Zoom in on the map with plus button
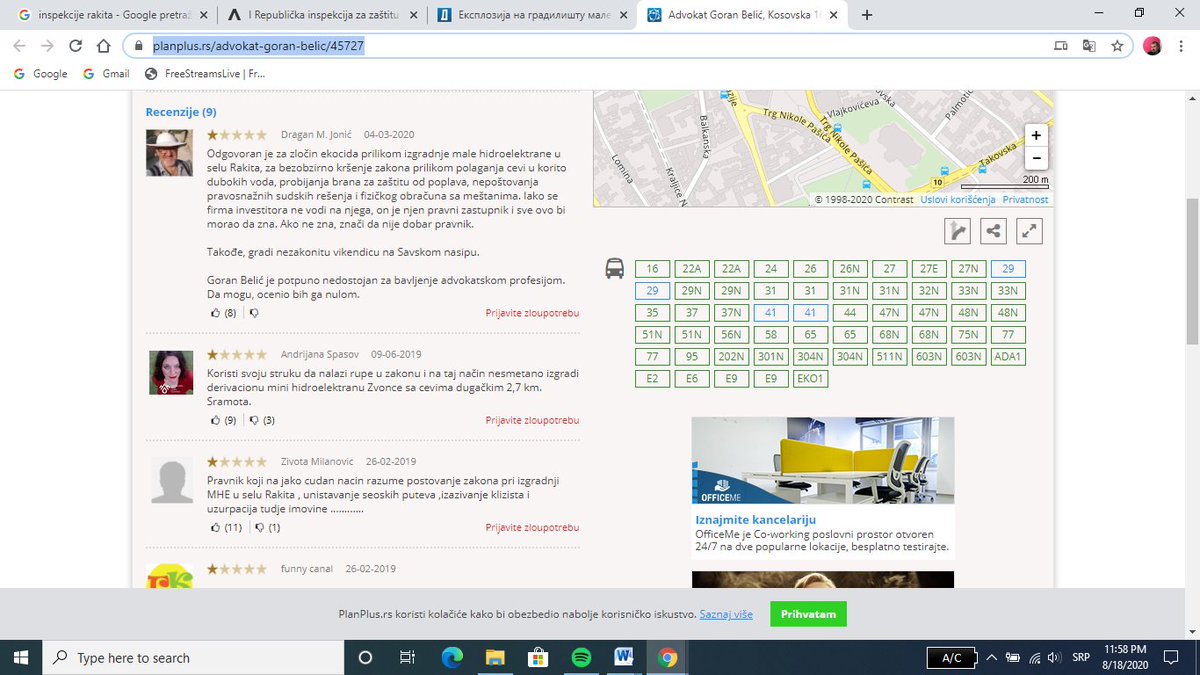Viewport: 1200px width, 675px height. pos(1036,135)
